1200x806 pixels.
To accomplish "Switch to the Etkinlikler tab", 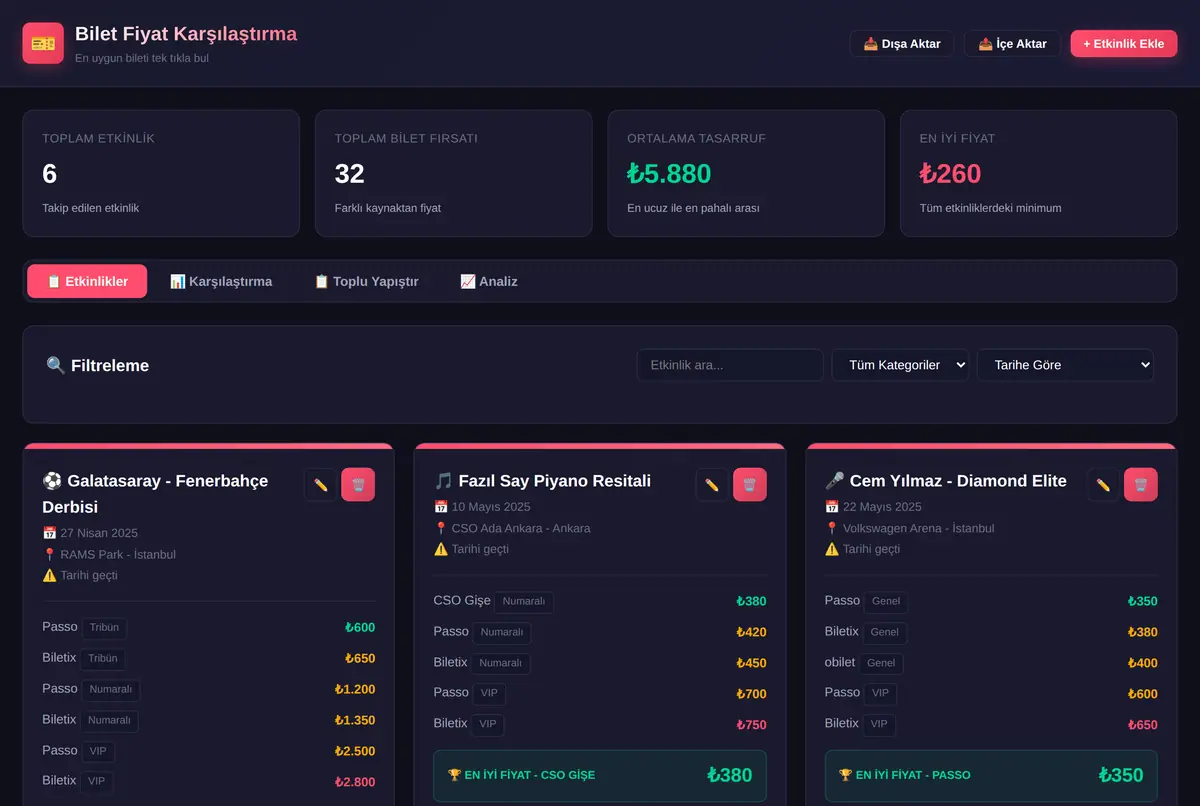I will (x=87, y=281).
